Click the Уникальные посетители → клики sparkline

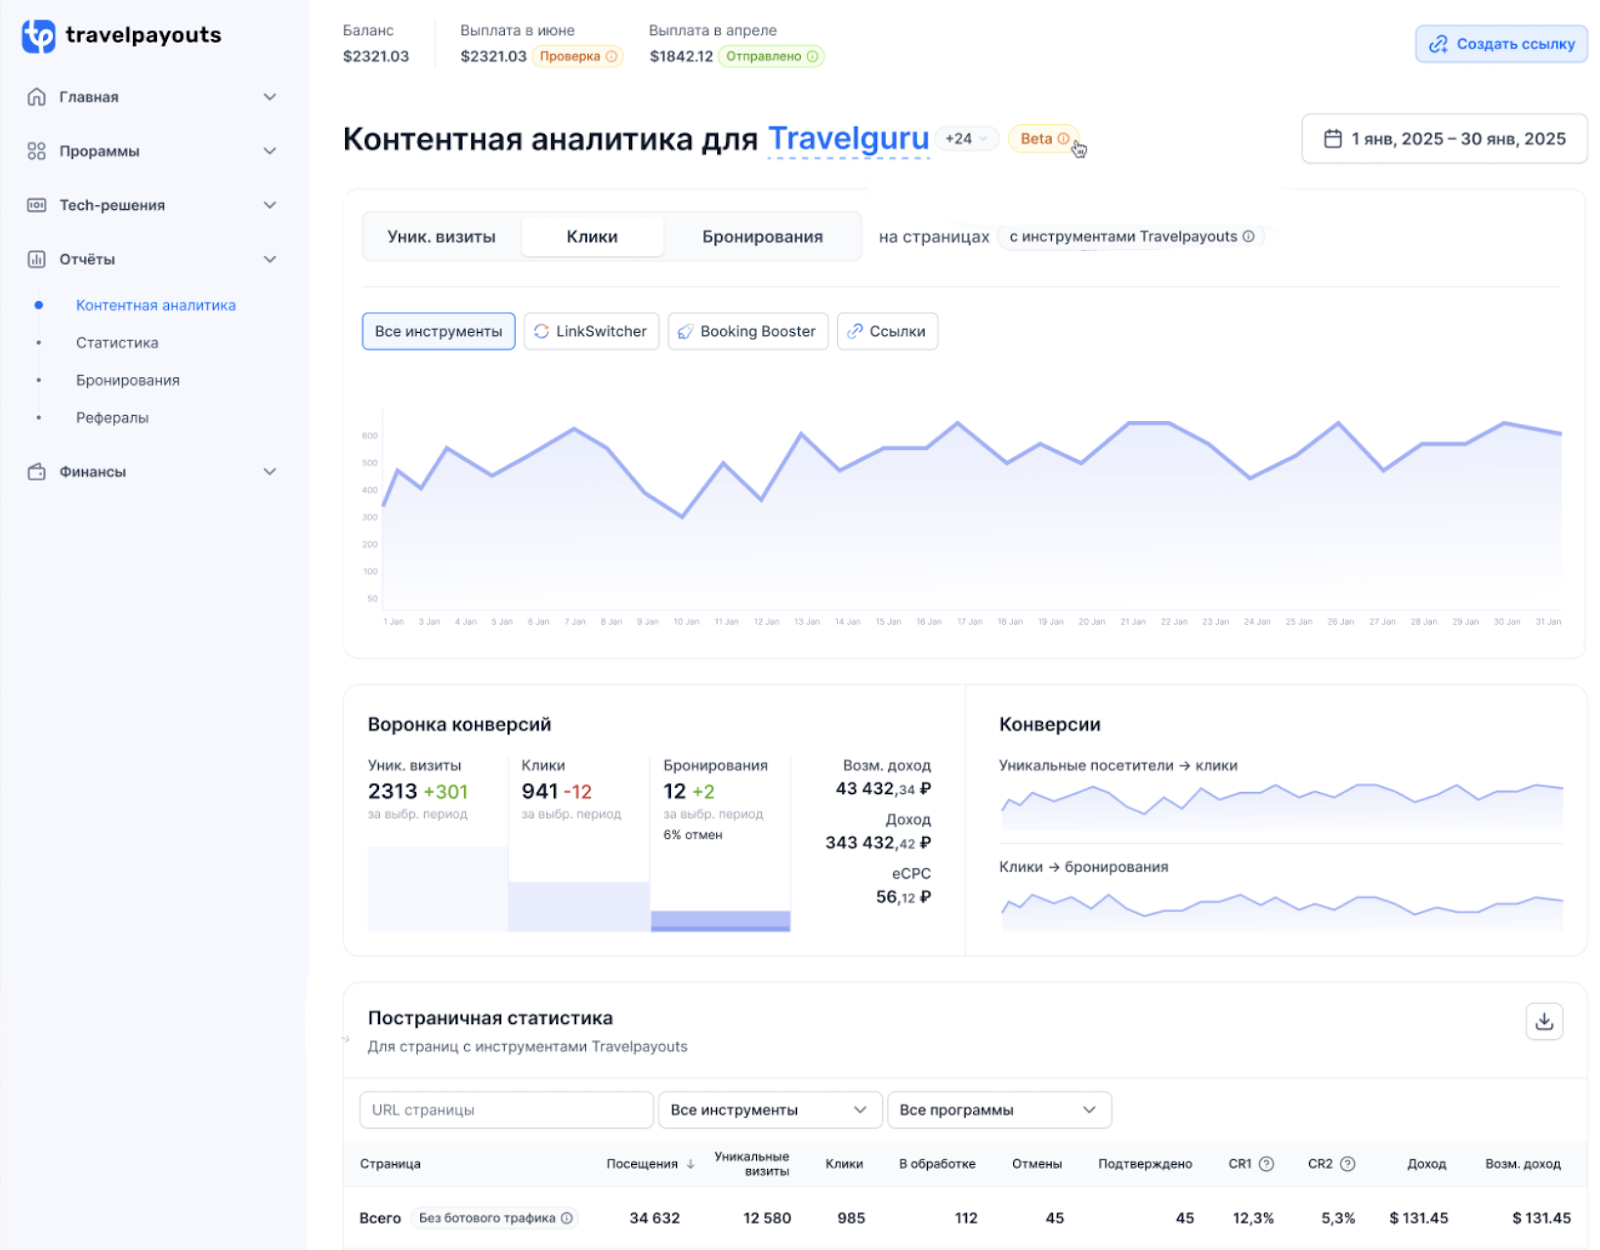[1281, 807]
